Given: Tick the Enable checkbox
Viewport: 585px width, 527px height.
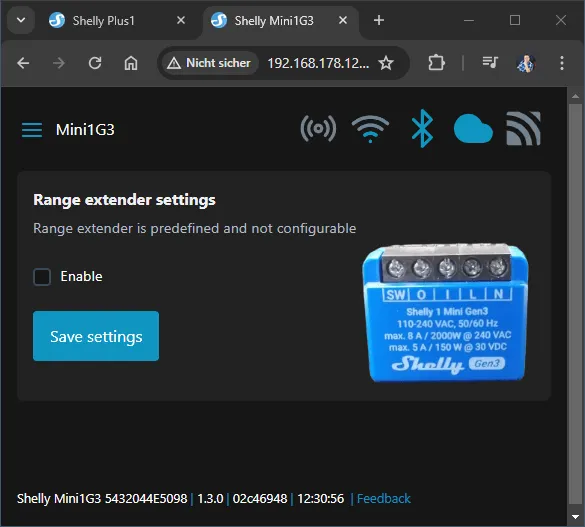Looking at the screenshot, I should 42,277.
